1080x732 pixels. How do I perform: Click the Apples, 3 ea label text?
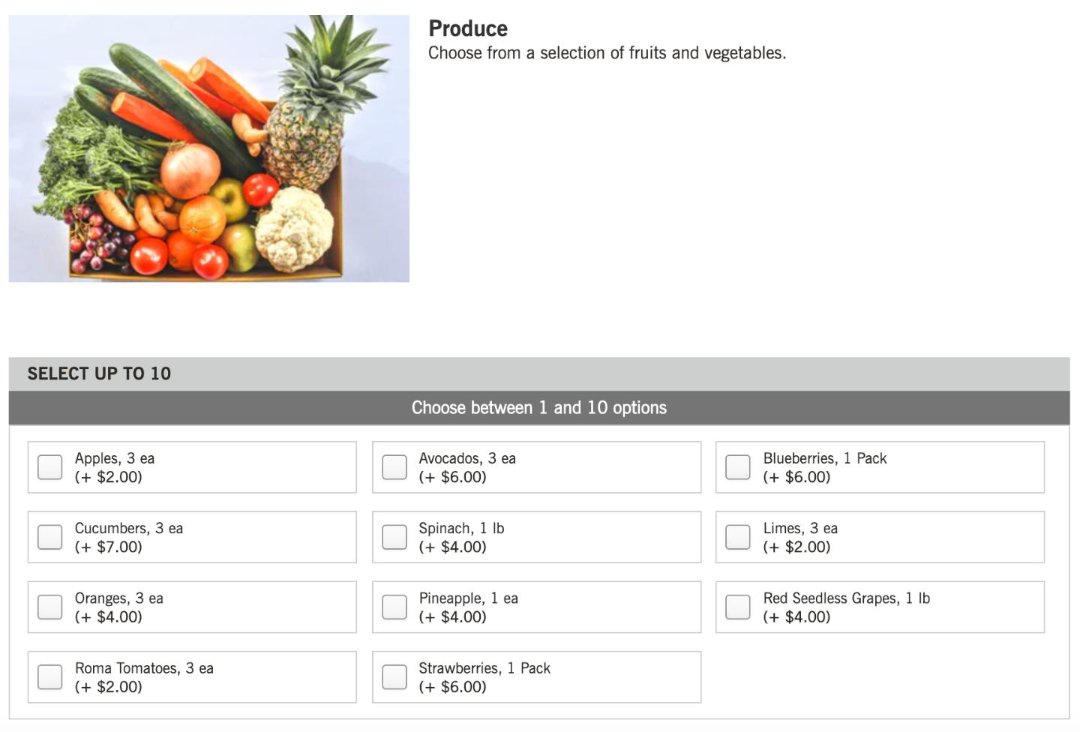click(115, 458)
